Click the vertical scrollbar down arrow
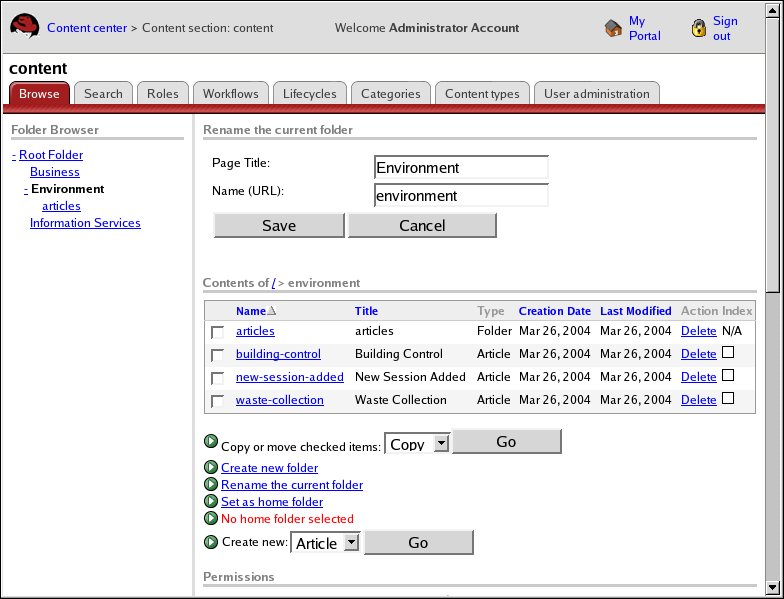The height and width of the screenshot is (599, 784). [x=772, y=588]
